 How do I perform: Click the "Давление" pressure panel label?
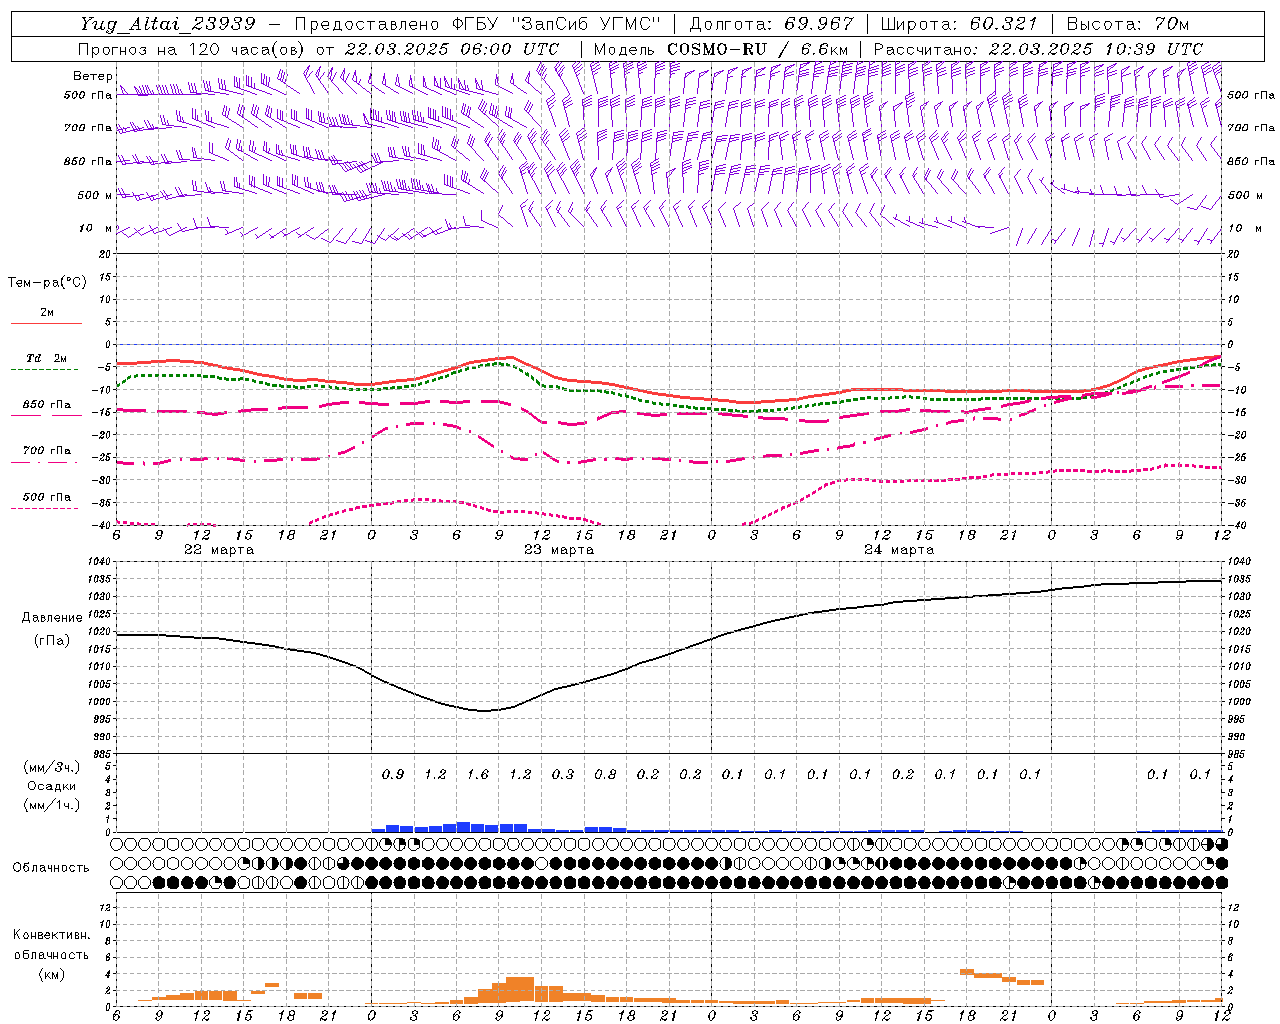tap(52, 618)
